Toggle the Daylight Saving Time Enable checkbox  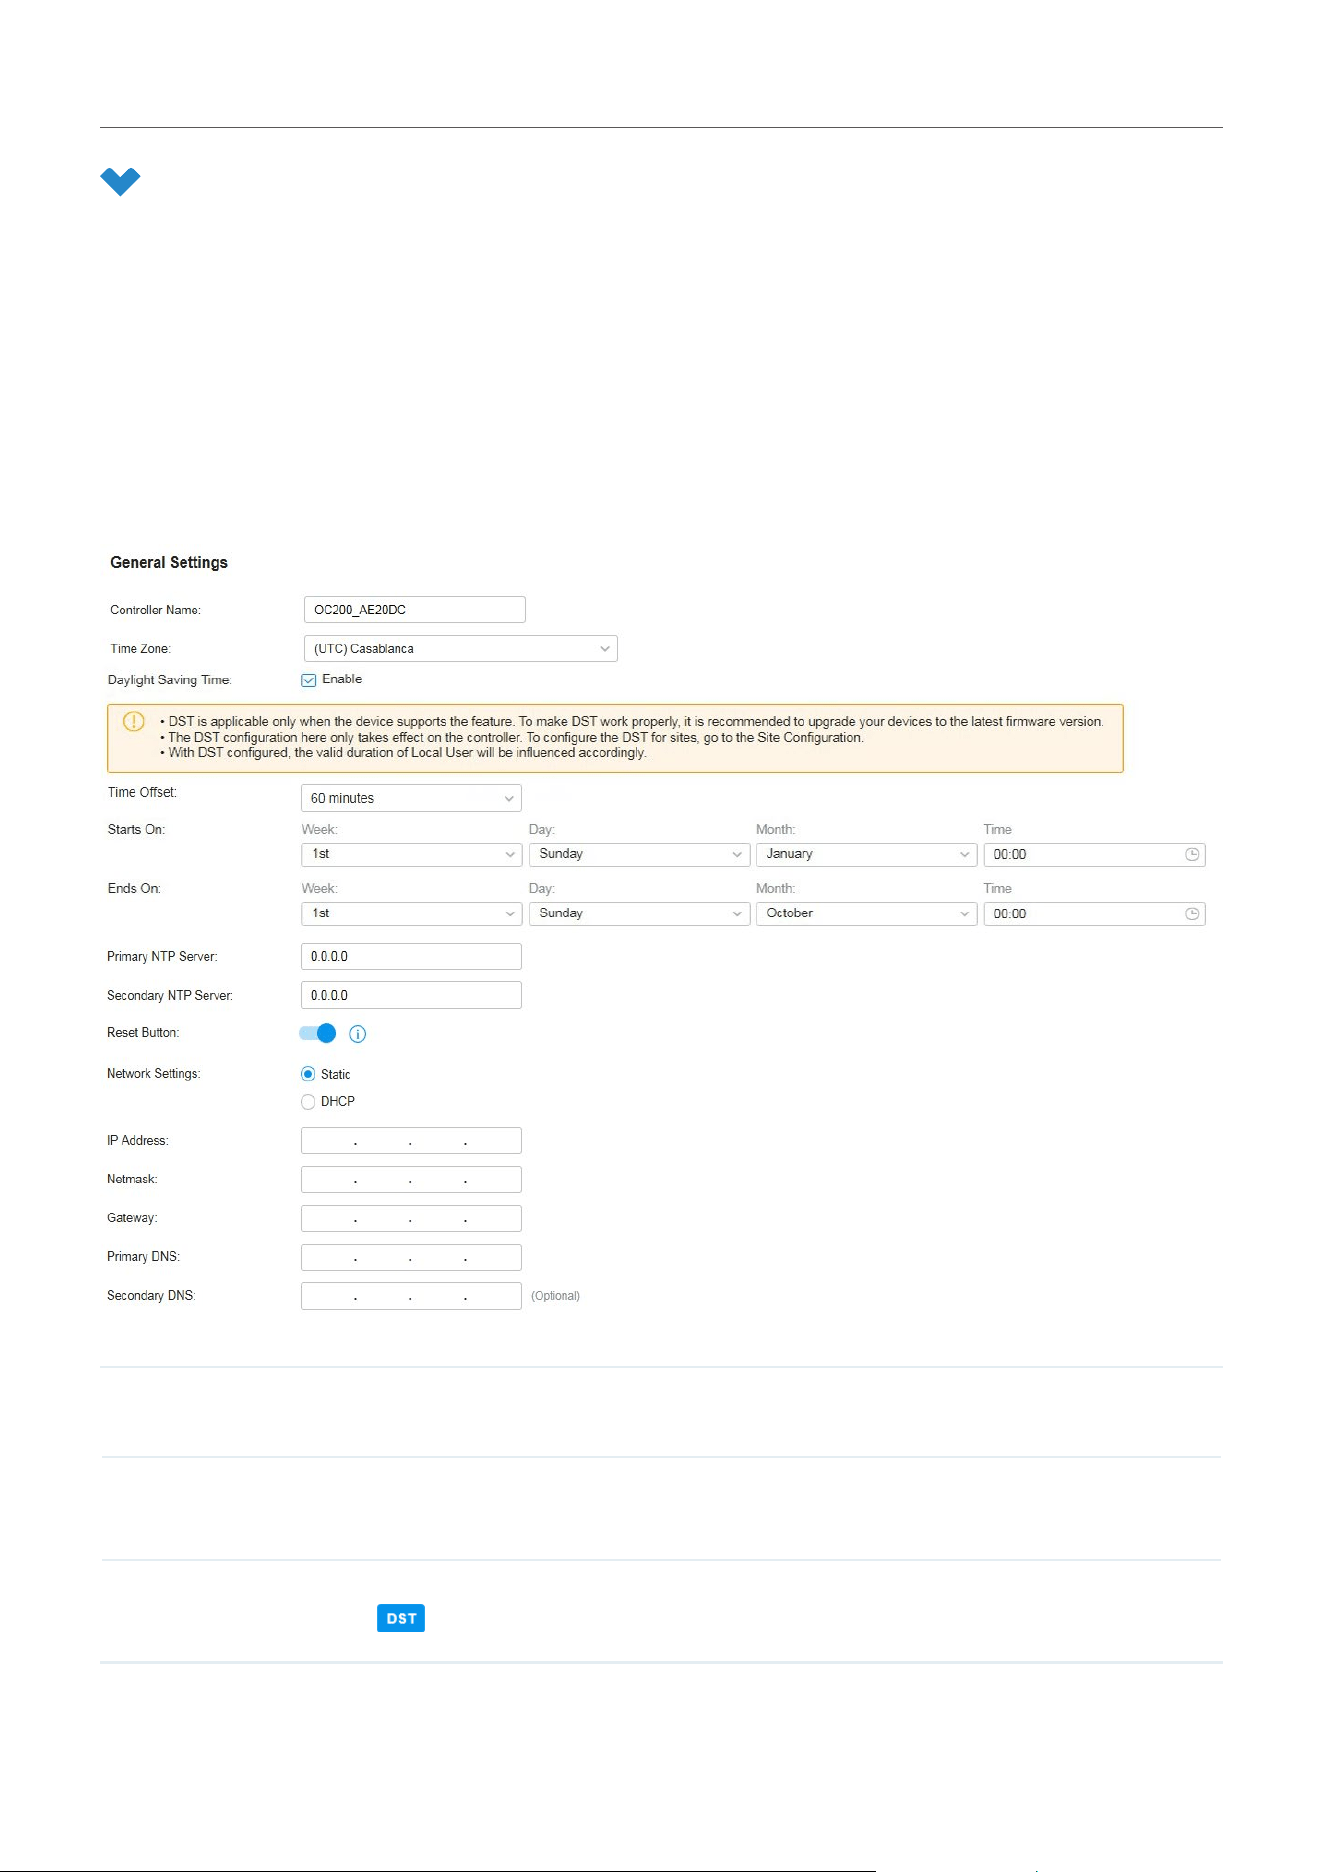click(309, 680)
